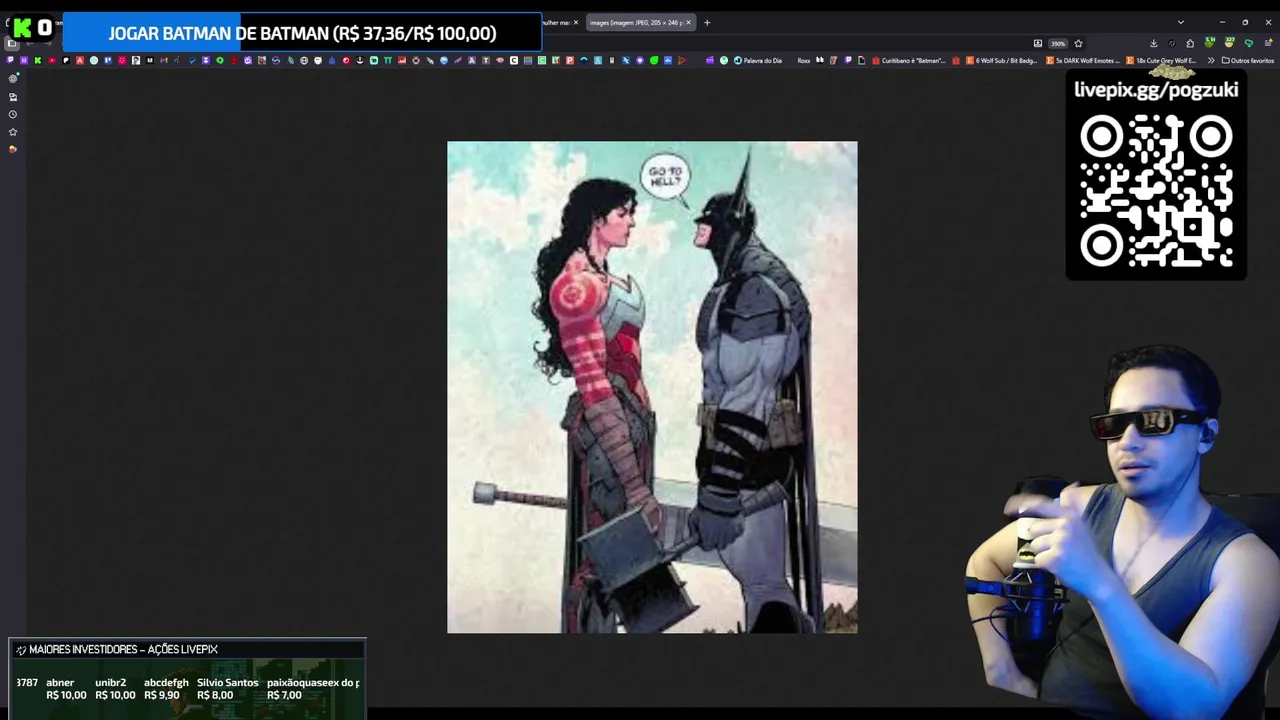Click investor 'abcdefgh' R$ 9,90 entry
Screen dimensions: 1280x720
[x=166, y=688]
